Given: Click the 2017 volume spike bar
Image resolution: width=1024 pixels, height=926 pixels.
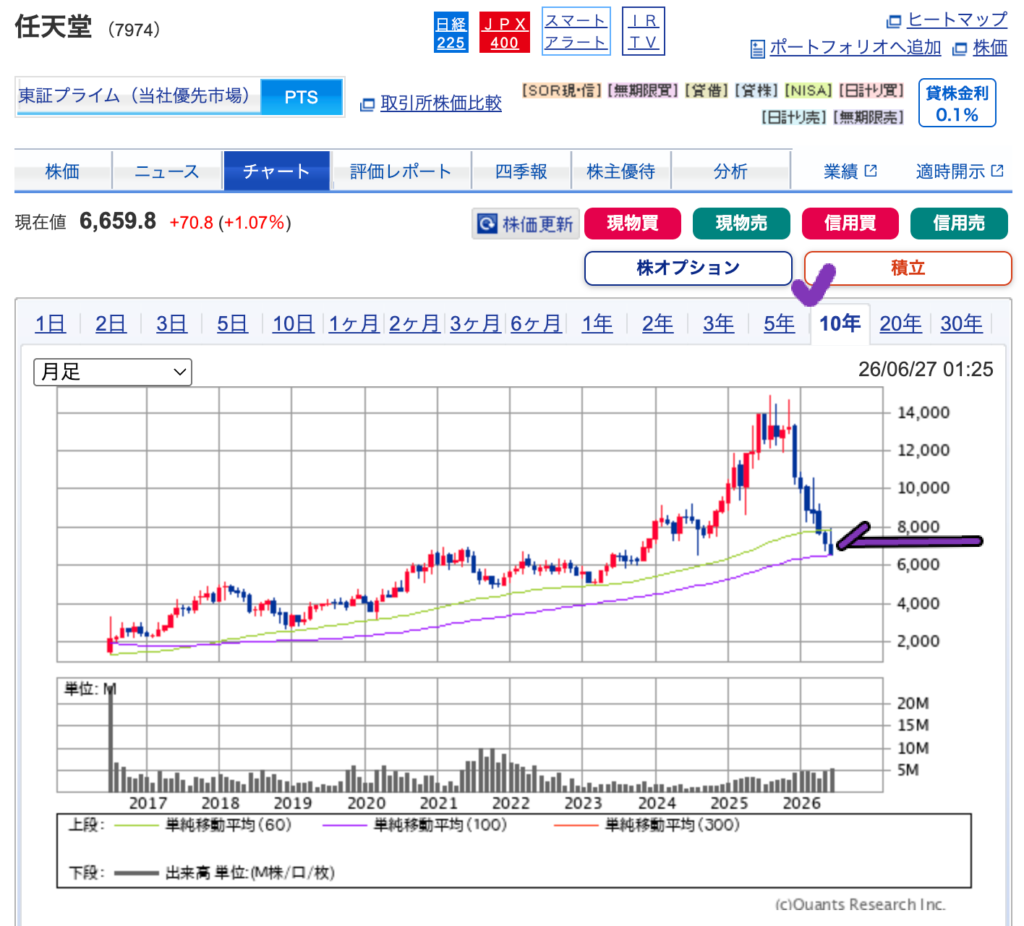Looking at the screenshot, I should (x=111, y=738).
